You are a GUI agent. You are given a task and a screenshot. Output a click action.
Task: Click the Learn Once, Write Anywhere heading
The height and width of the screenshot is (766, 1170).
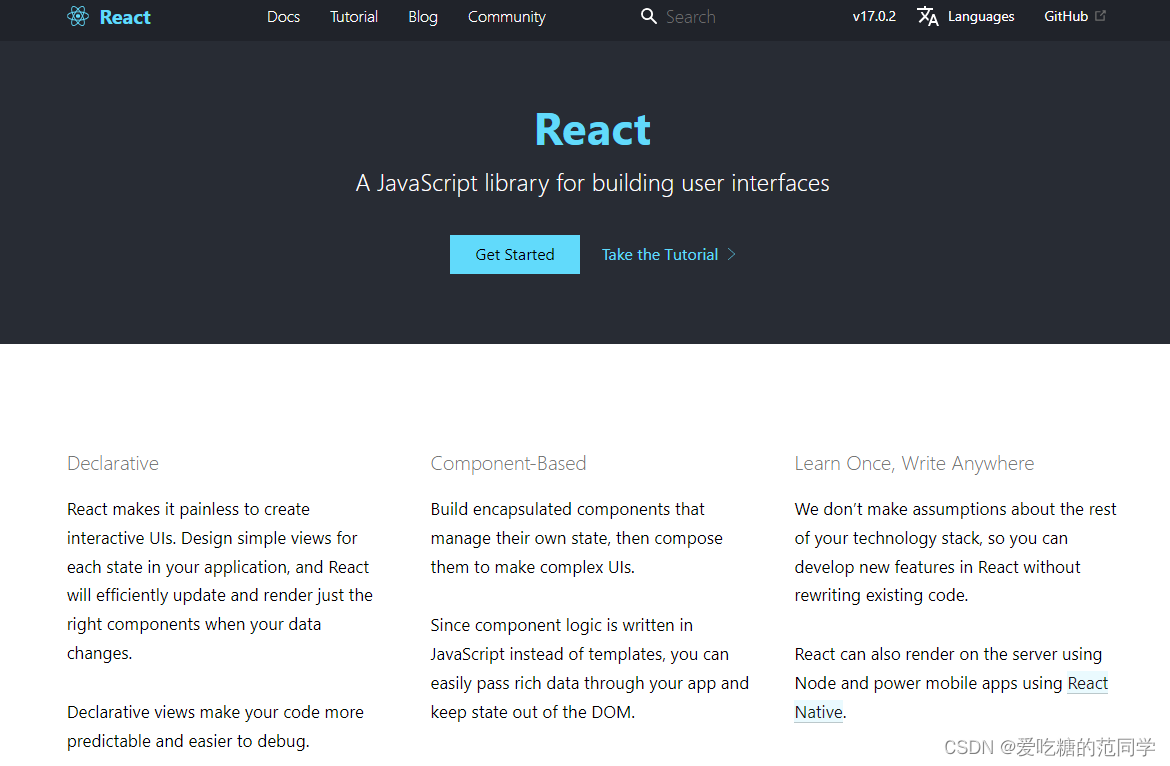(914, 463)
